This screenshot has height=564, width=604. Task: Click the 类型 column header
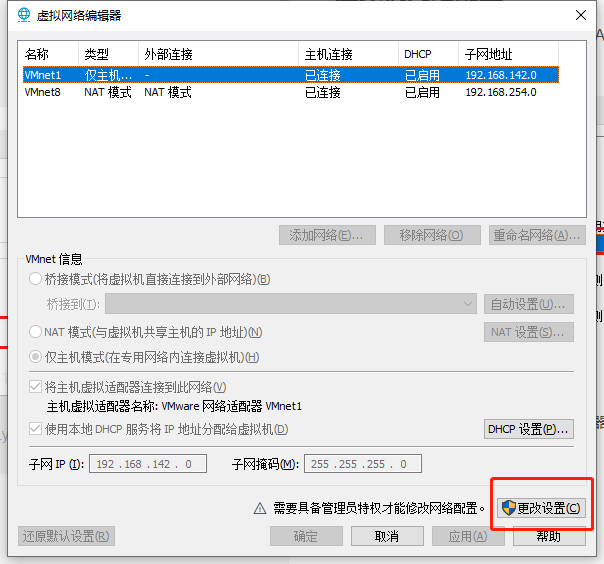(109, 54)
